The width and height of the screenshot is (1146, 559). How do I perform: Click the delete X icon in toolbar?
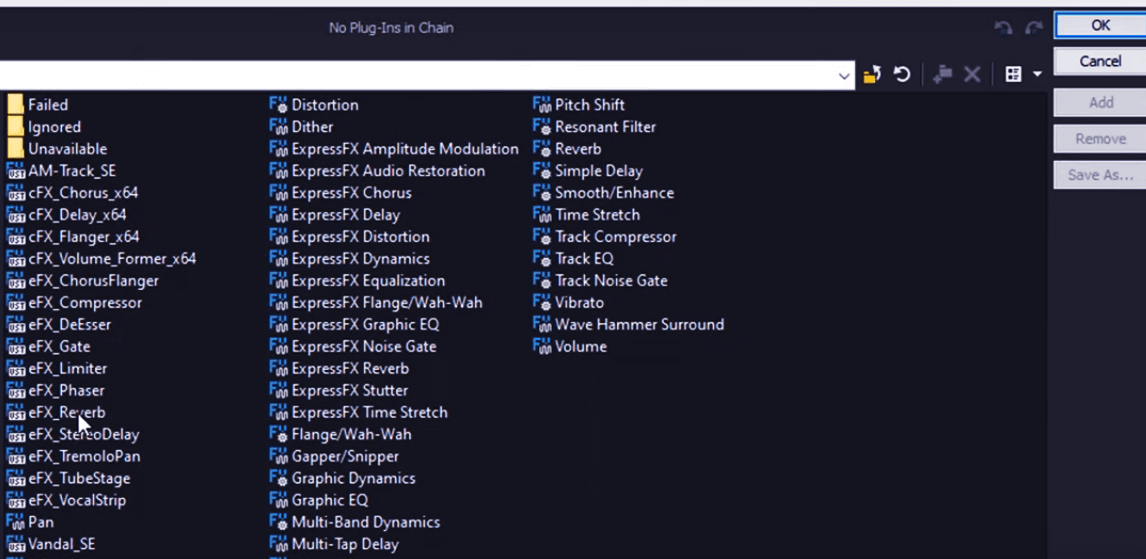pyautogui.click(x=971, y=75)
